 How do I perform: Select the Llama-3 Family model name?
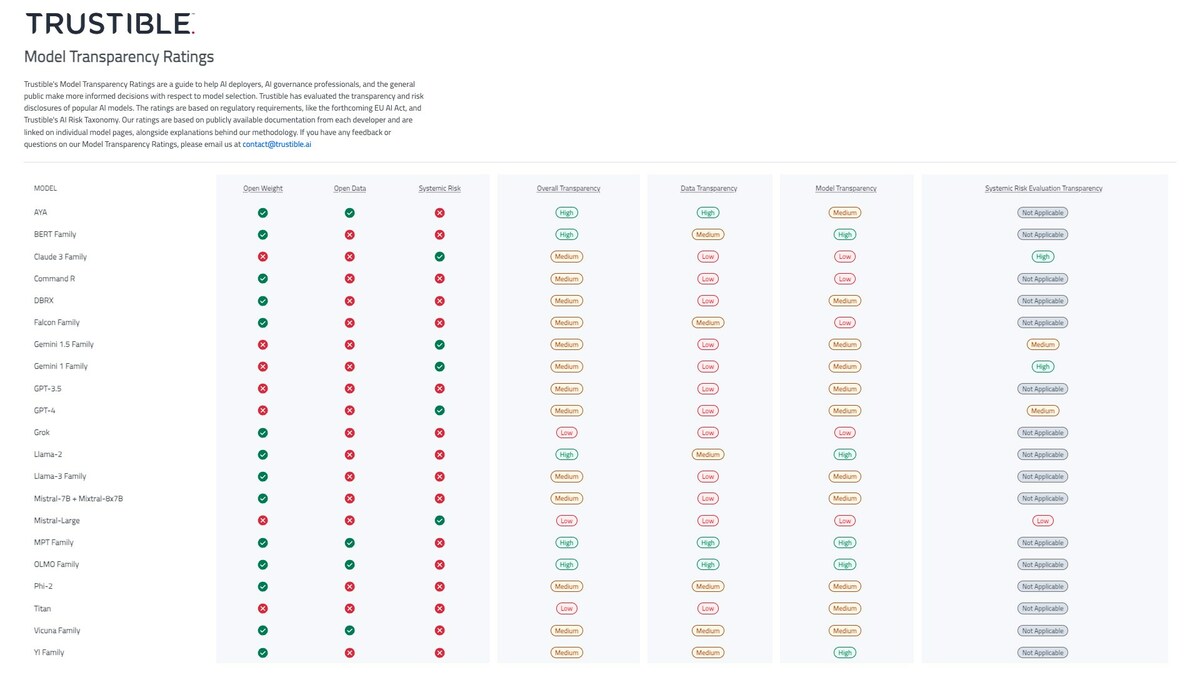click(60, 477)
